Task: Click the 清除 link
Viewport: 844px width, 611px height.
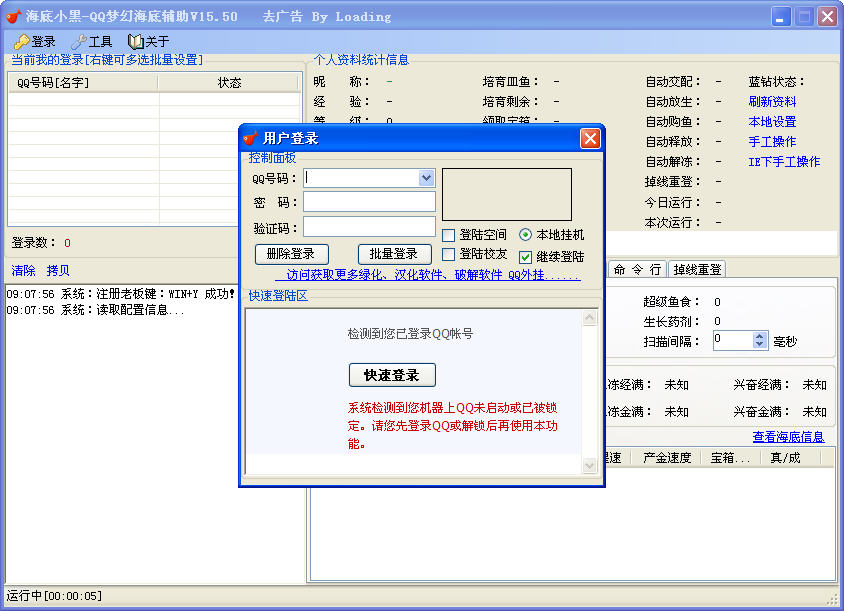Action: (x=24, y=270)
